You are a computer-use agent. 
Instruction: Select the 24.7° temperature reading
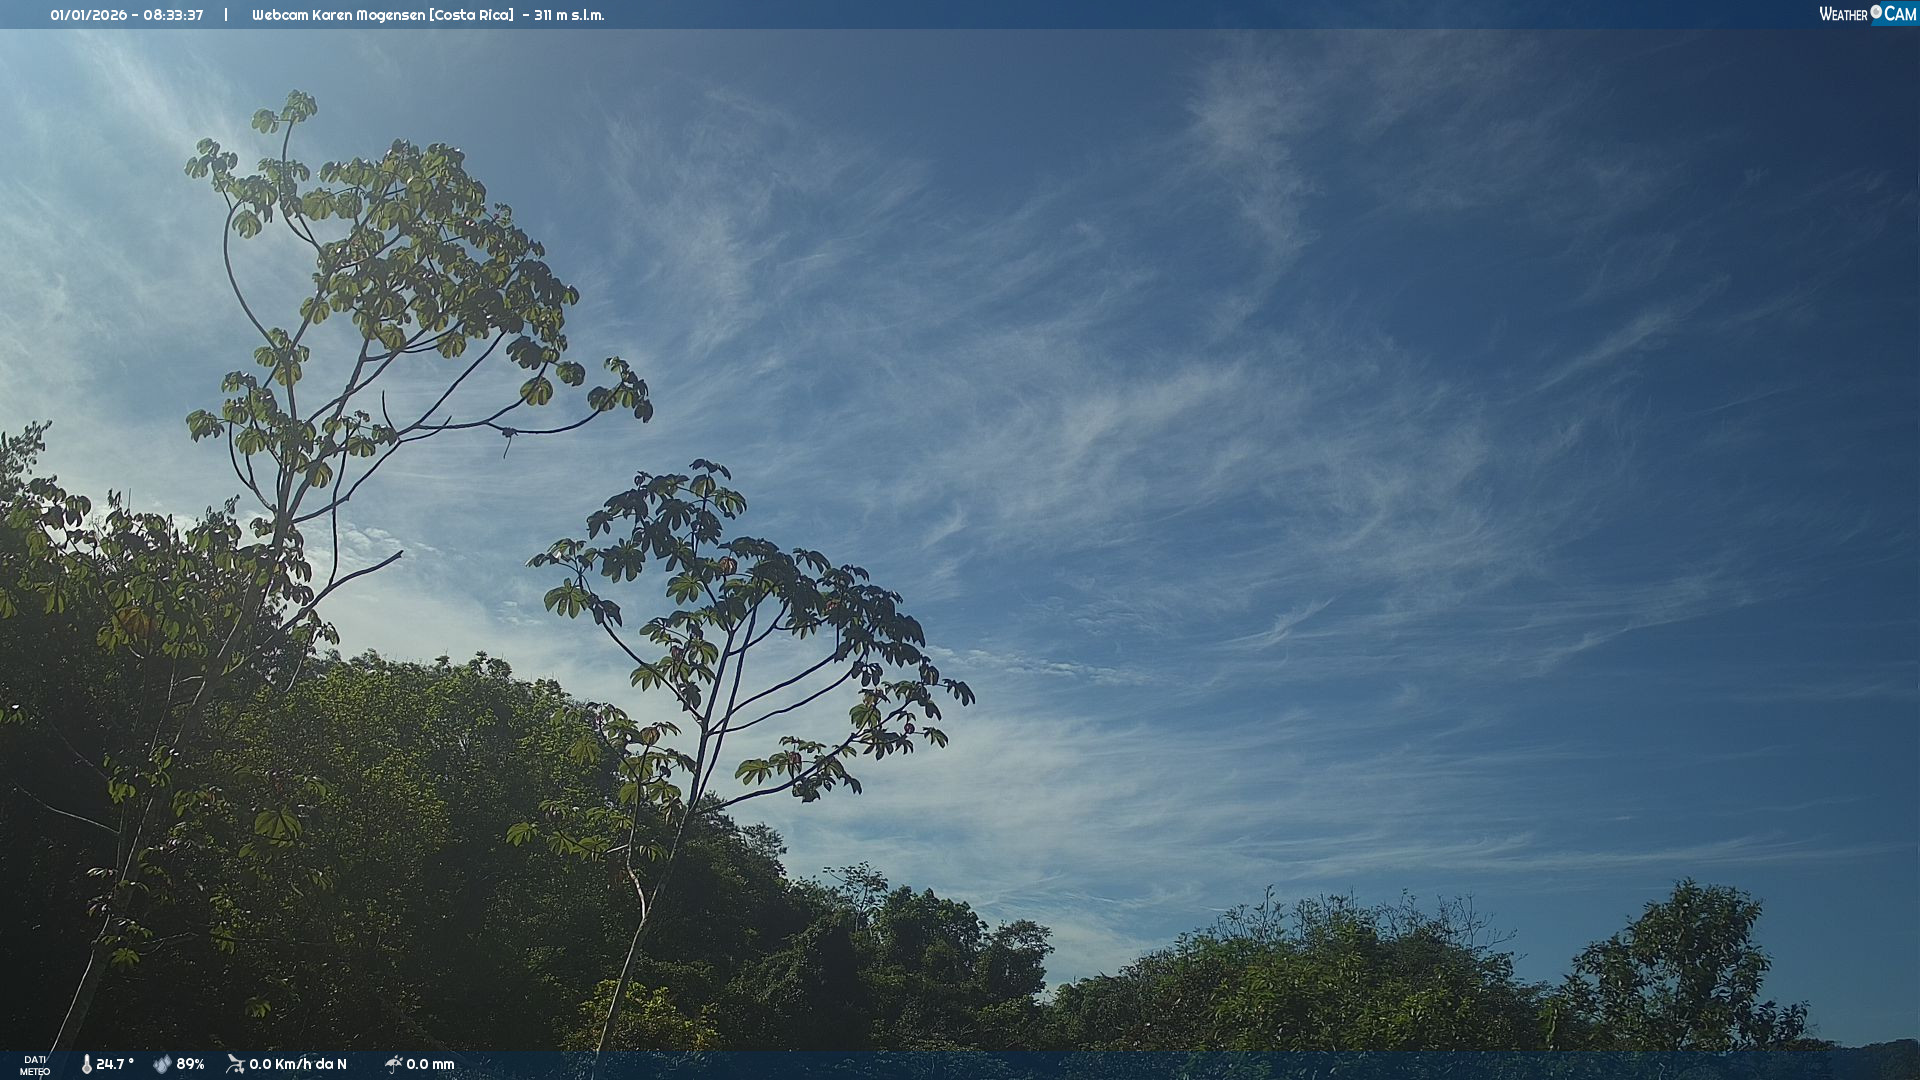click(115, 1064)
